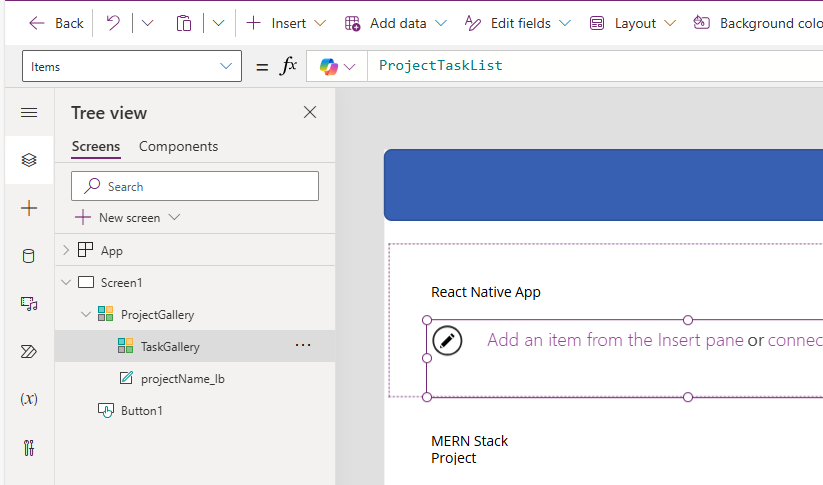Click the fx formula icon
This screenshot has height=485, width=823.
coord(289,66)
